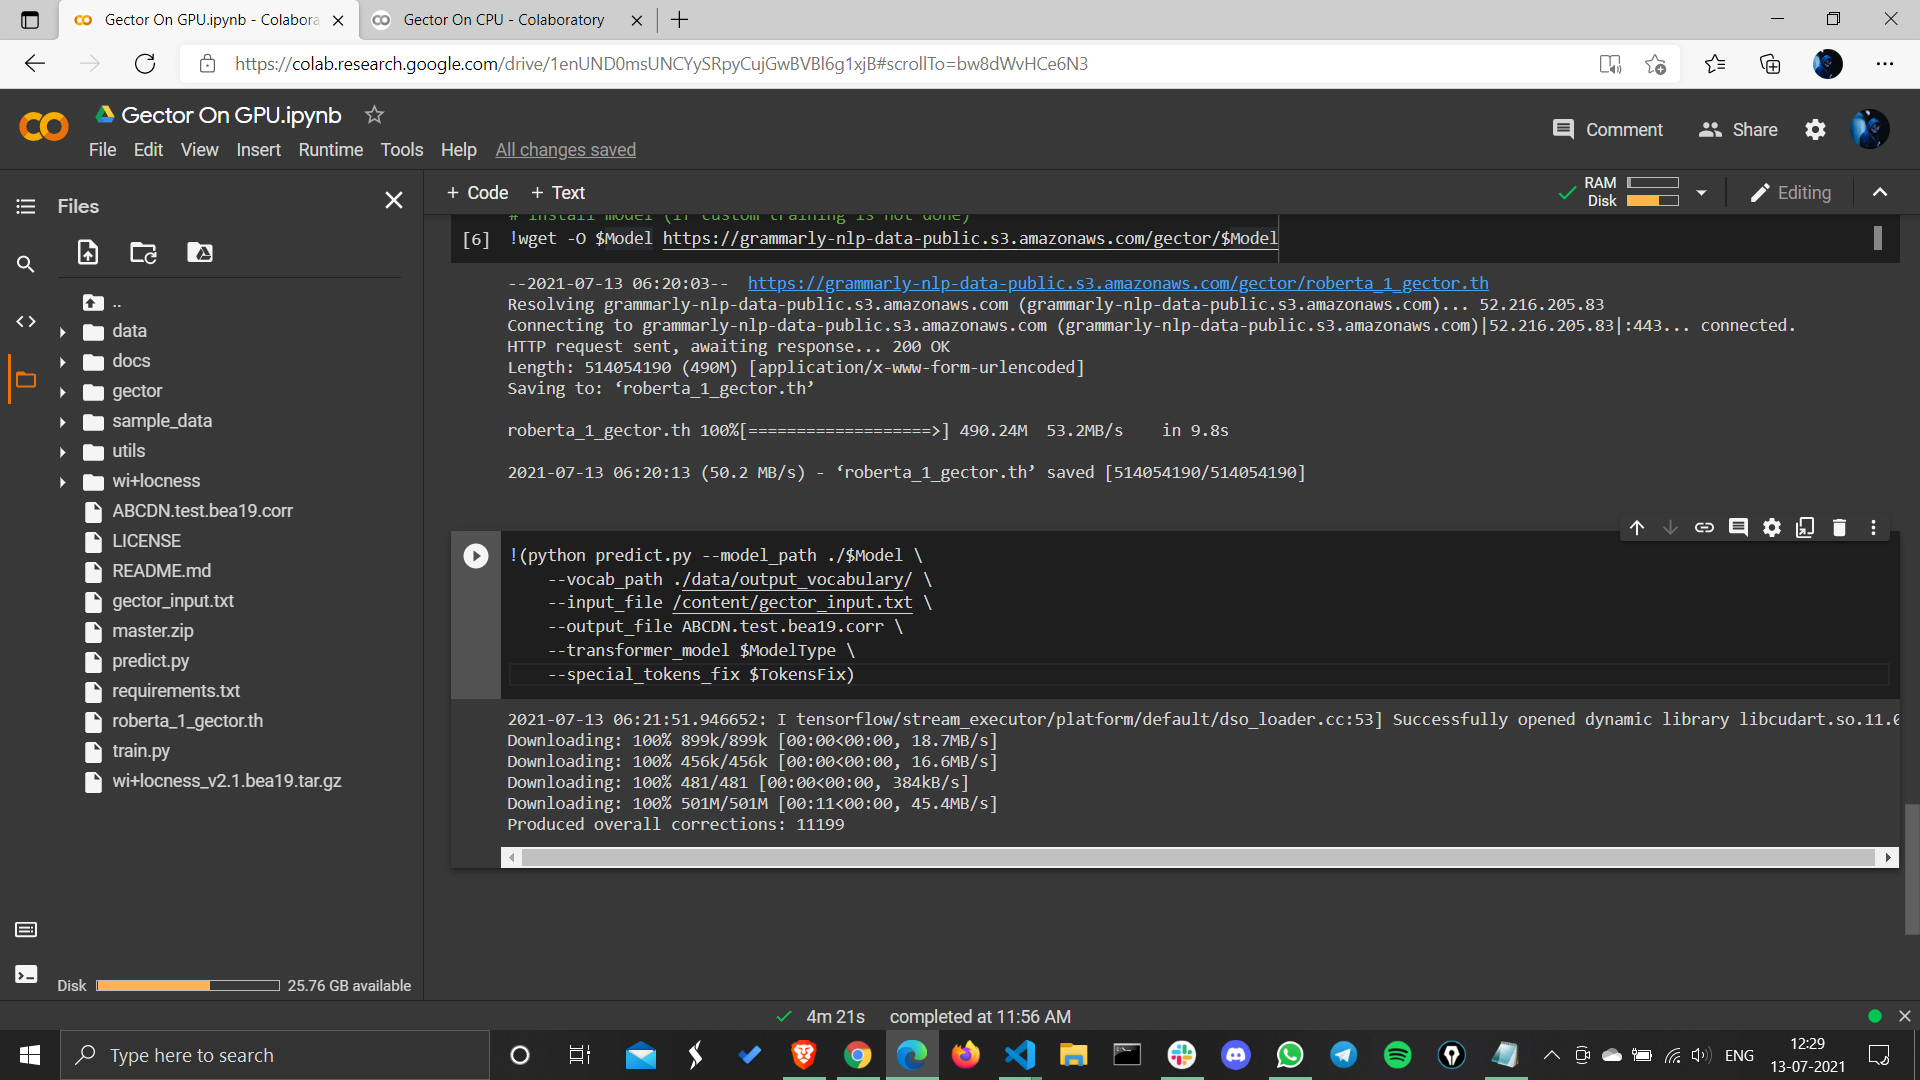Open the Runtime menu

click(x=331, y=149)
